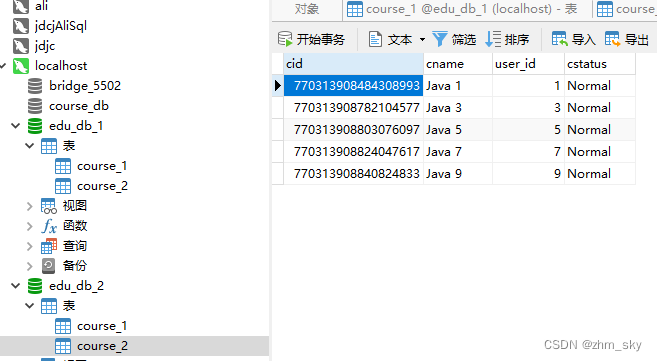Collapse the 表 node under edu_db_1
This screenshot has width=657, height=361.
pyautogui.click(x=29, y=146)
